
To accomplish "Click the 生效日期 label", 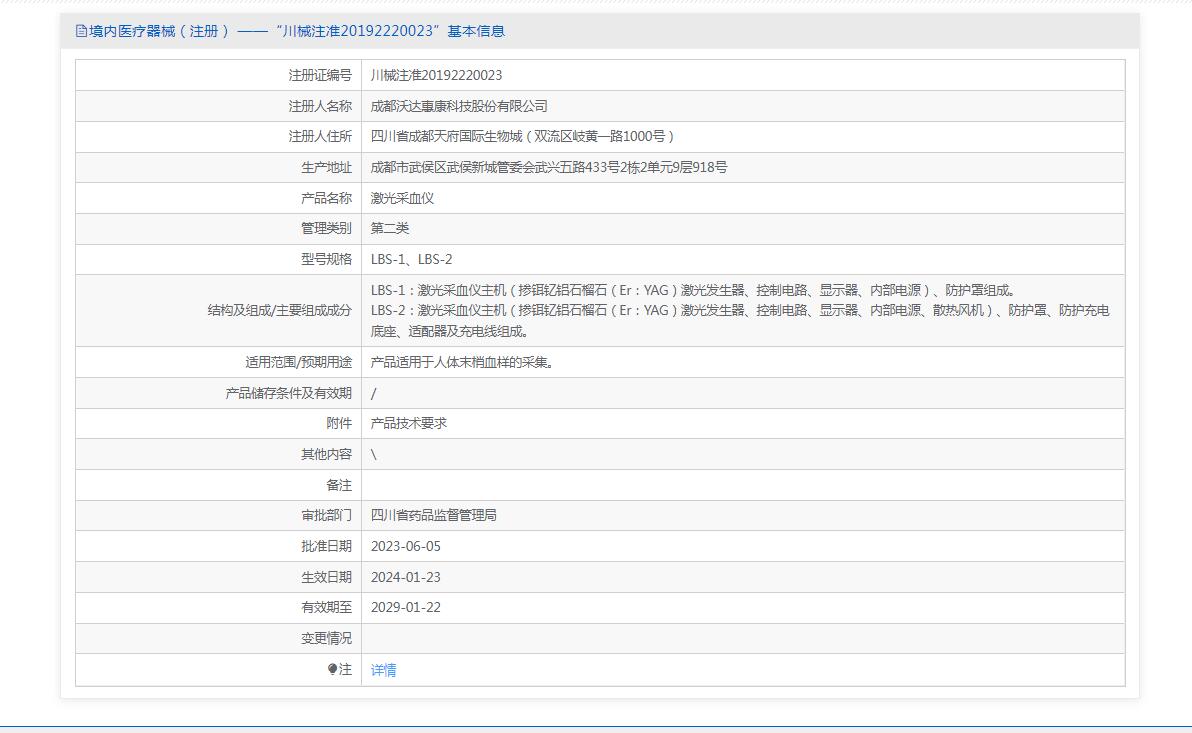I will [326, 577].
